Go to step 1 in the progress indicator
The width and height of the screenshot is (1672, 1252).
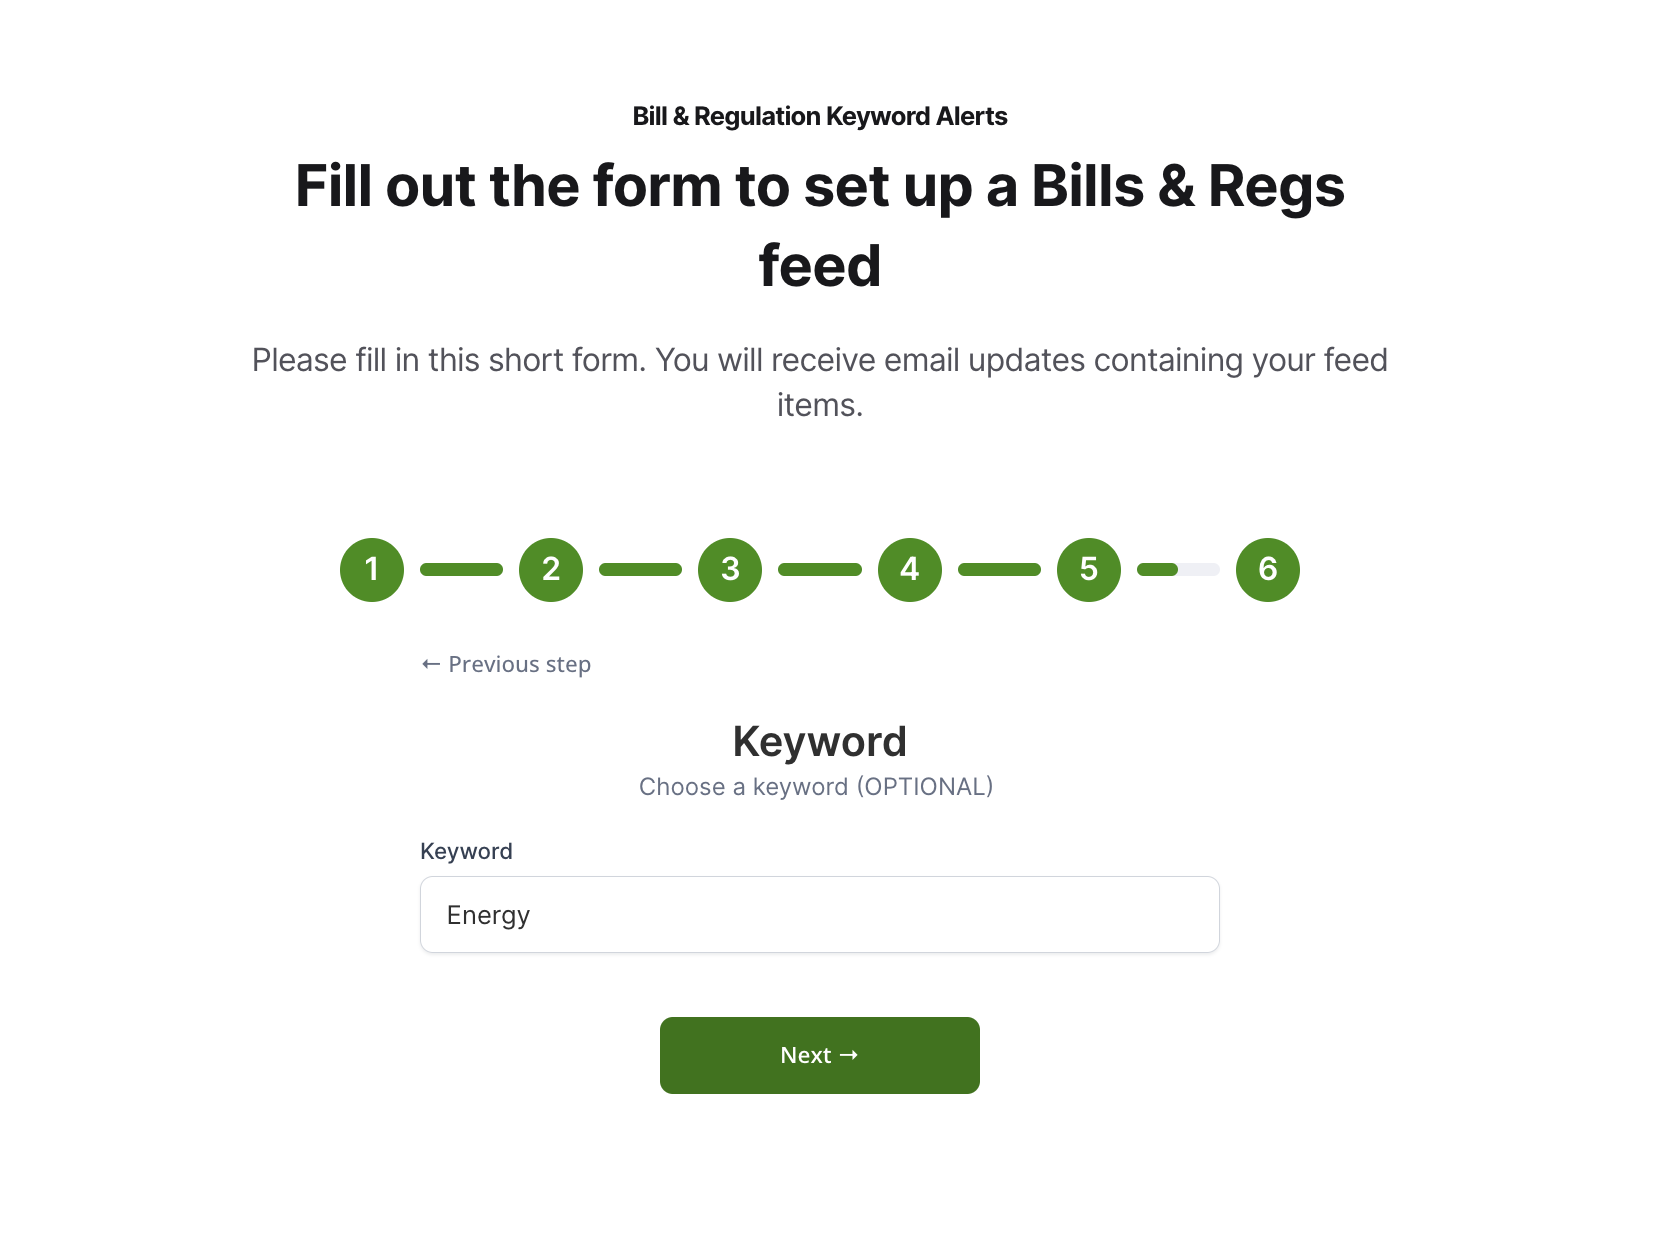tap(372, 570)
